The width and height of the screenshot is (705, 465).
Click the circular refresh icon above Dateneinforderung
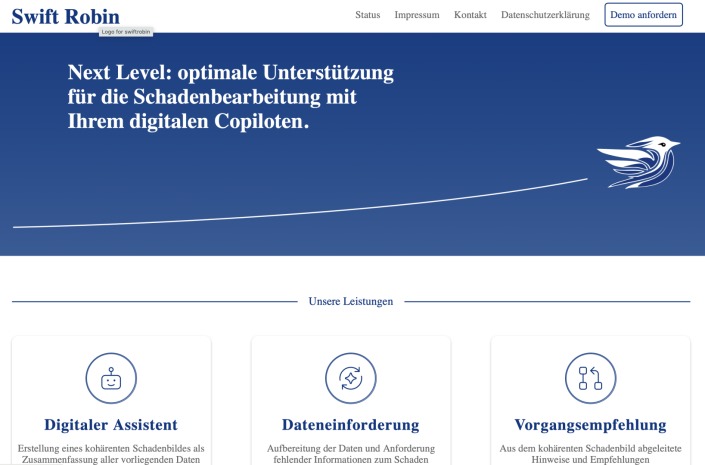tap(351, 378)
